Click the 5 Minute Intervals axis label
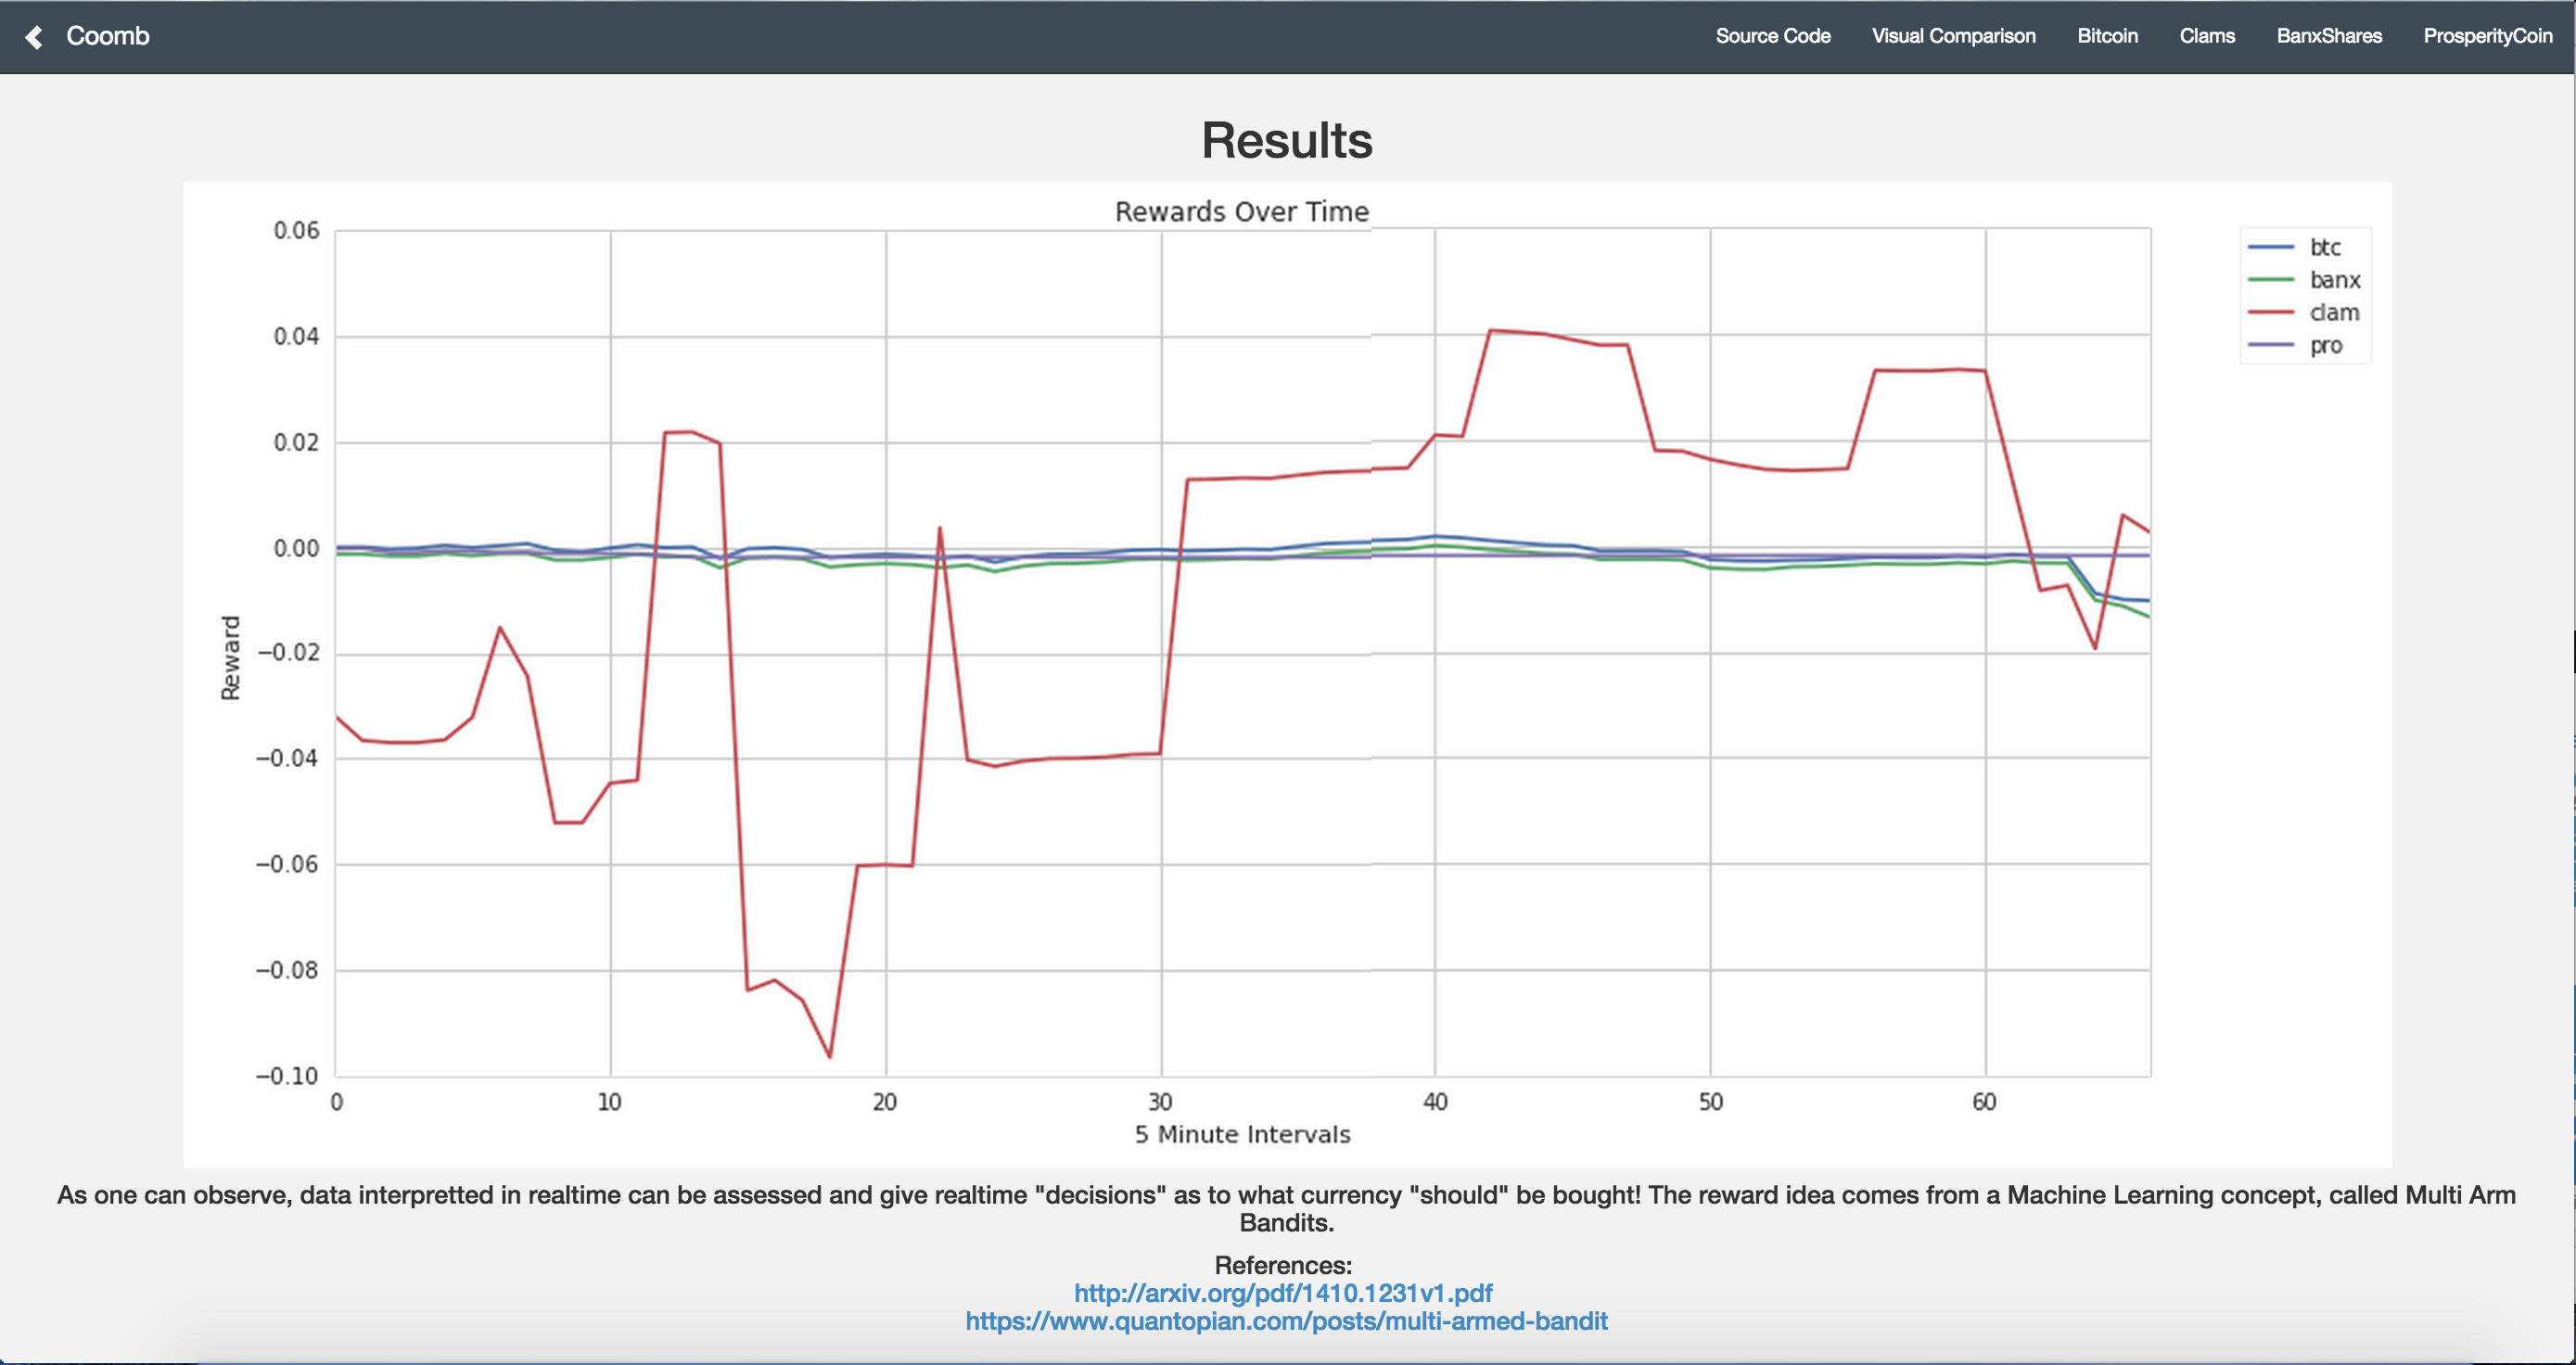The width and height of the screenshot is (2576, 1365). click(x=1242, y=1134)
